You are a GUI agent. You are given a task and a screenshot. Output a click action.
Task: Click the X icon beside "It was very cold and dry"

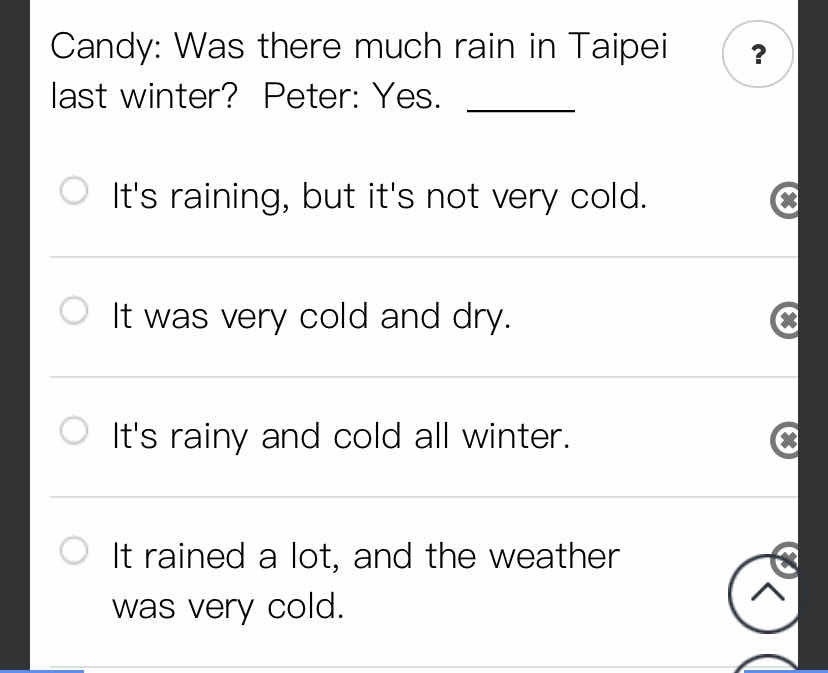(x=785, y=320)
